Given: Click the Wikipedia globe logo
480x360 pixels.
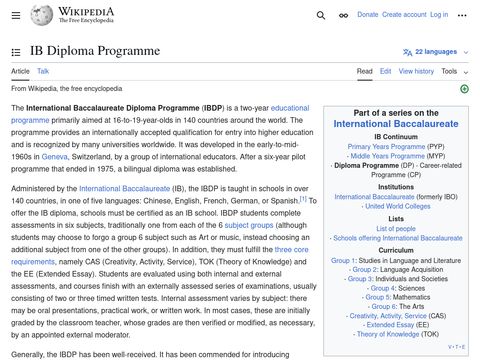Looking at the screenshot, I should point(42,15).
